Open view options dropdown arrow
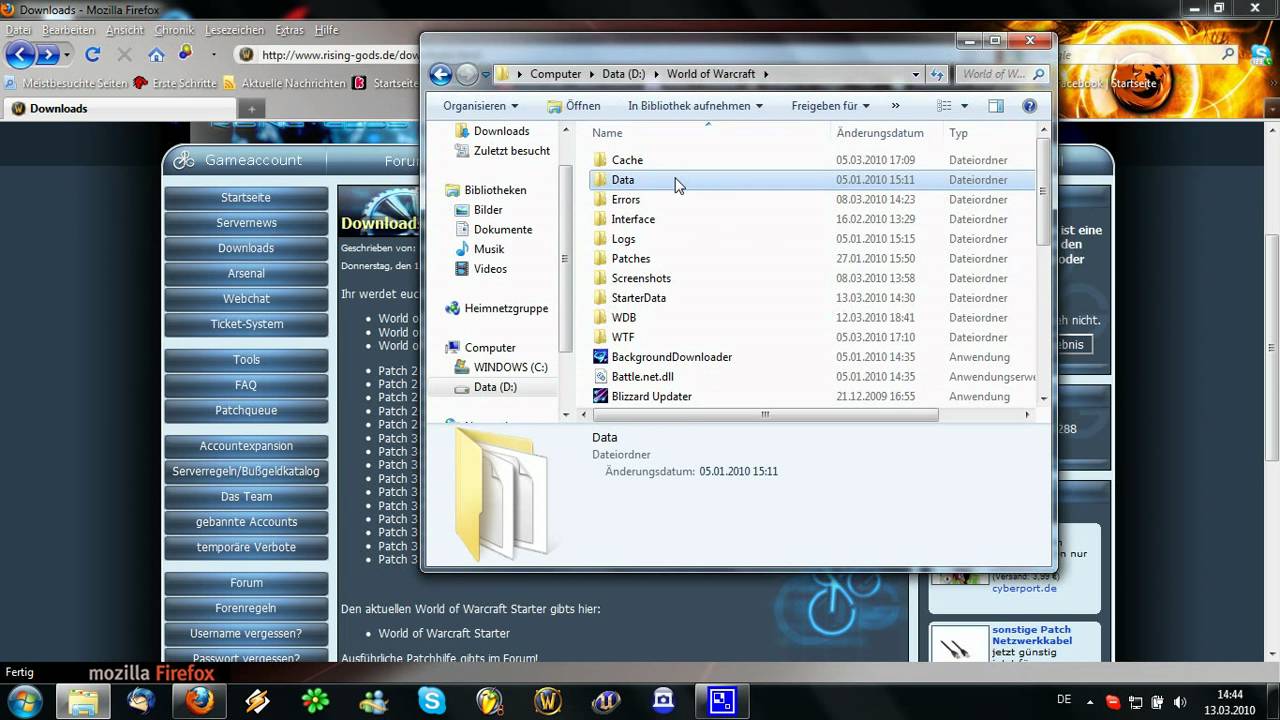Viewport: 1280px width, 720px height. click(964, 105)
